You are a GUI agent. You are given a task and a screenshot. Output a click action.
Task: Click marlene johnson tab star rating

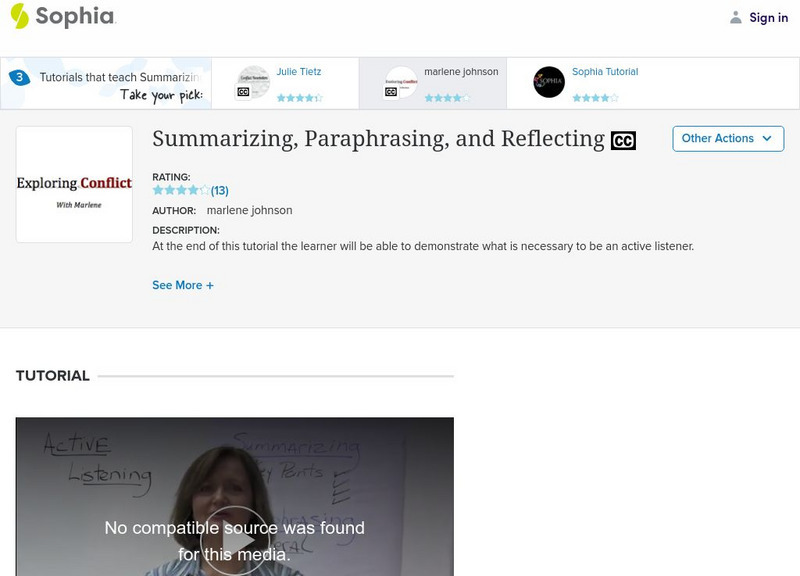pyautogui.click(x=447, y=97)
